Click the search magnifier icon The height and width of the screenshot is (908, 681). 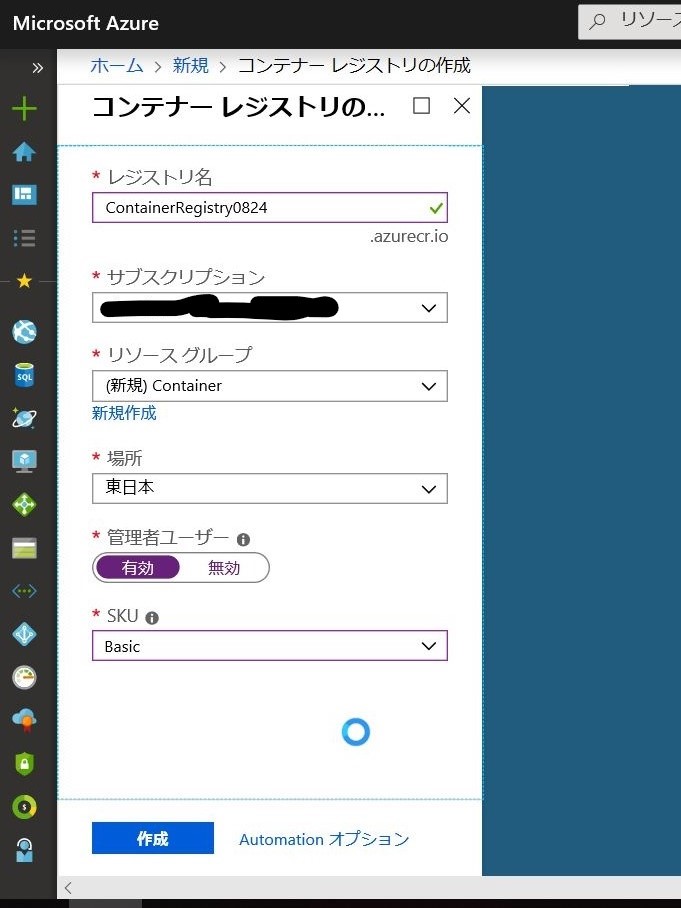coord(597,21)
